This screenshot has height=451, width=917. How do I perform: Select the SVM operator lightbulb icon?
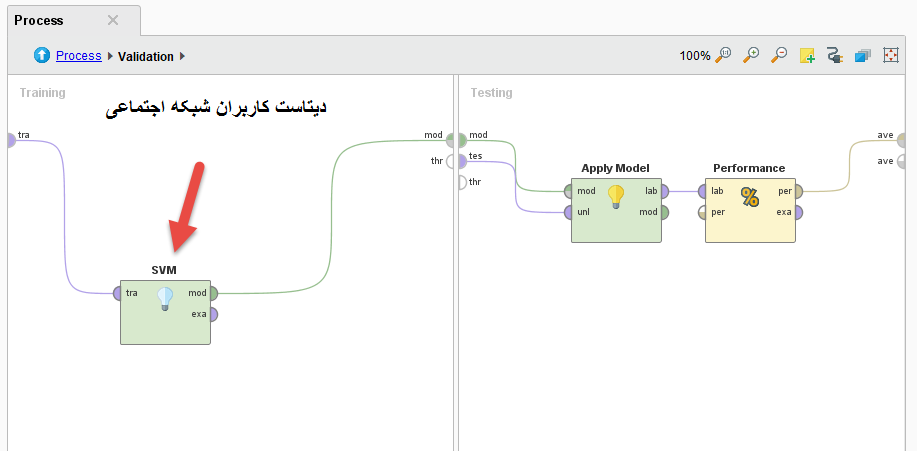point(165,299)
